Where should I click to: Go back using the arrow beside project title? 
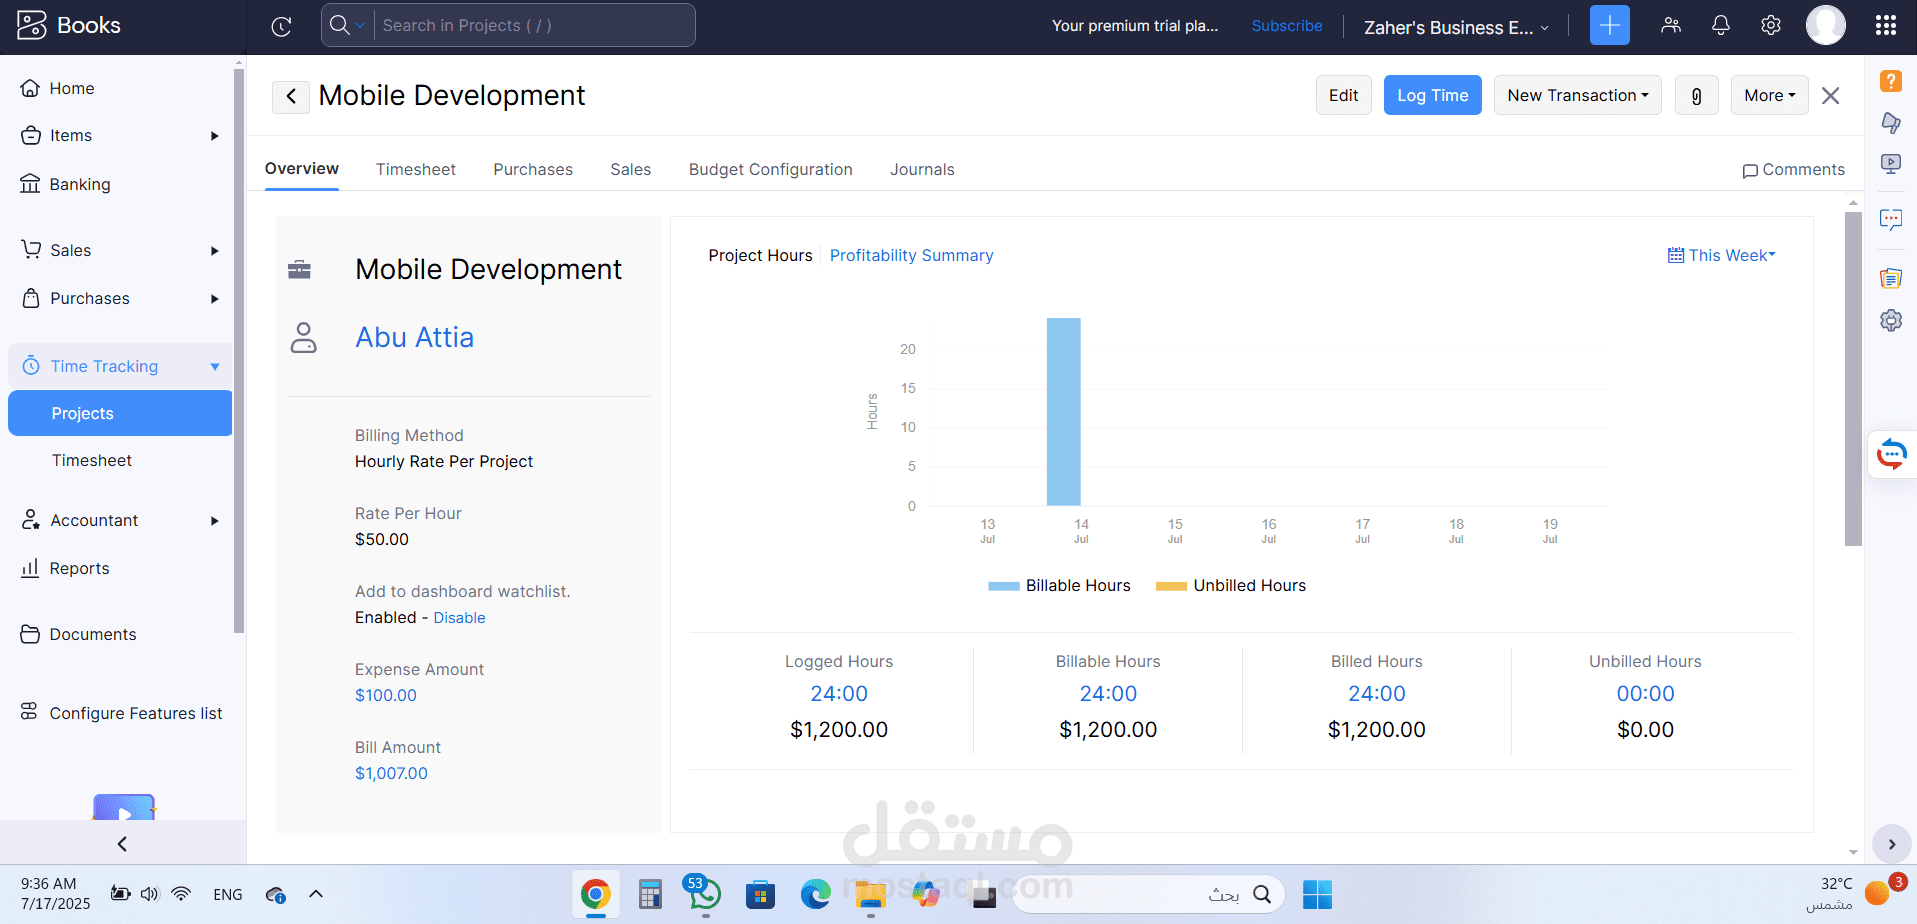(291, 96)
